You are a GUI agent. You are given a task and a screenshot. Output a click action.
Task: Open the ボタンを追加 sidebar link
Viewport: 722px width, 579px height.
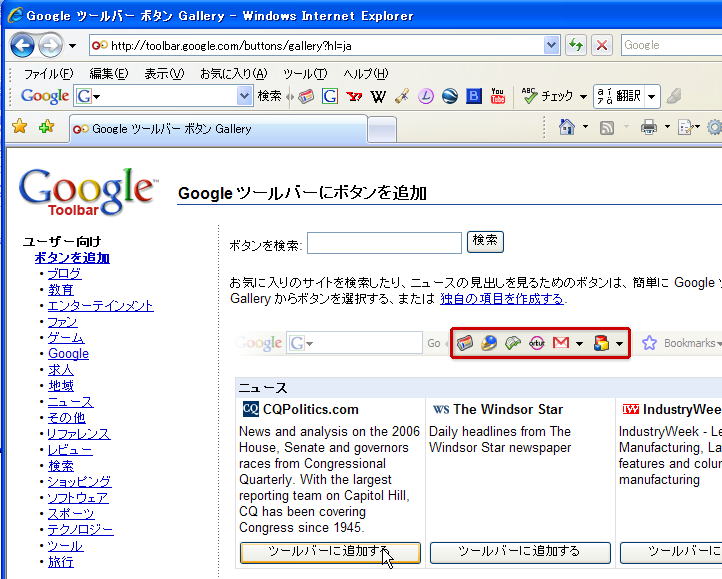pos(72,257)
